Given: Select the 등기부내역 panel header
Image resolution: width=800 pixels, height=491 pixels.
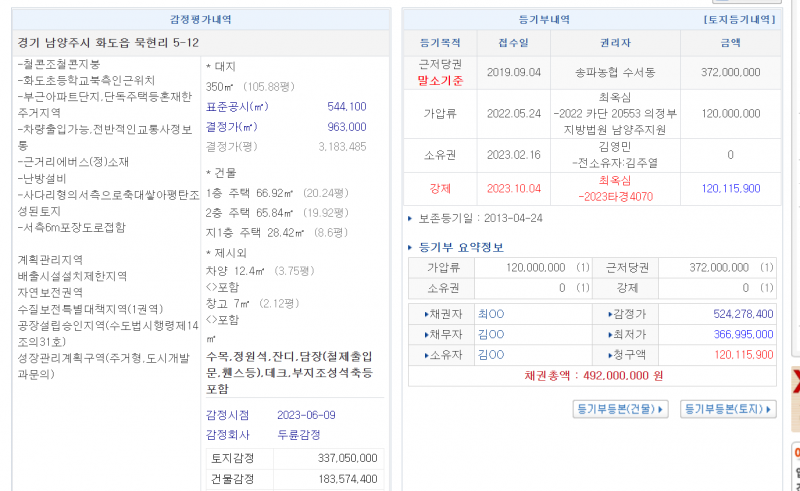Looking at the screenshot, I should click(545, 19).
